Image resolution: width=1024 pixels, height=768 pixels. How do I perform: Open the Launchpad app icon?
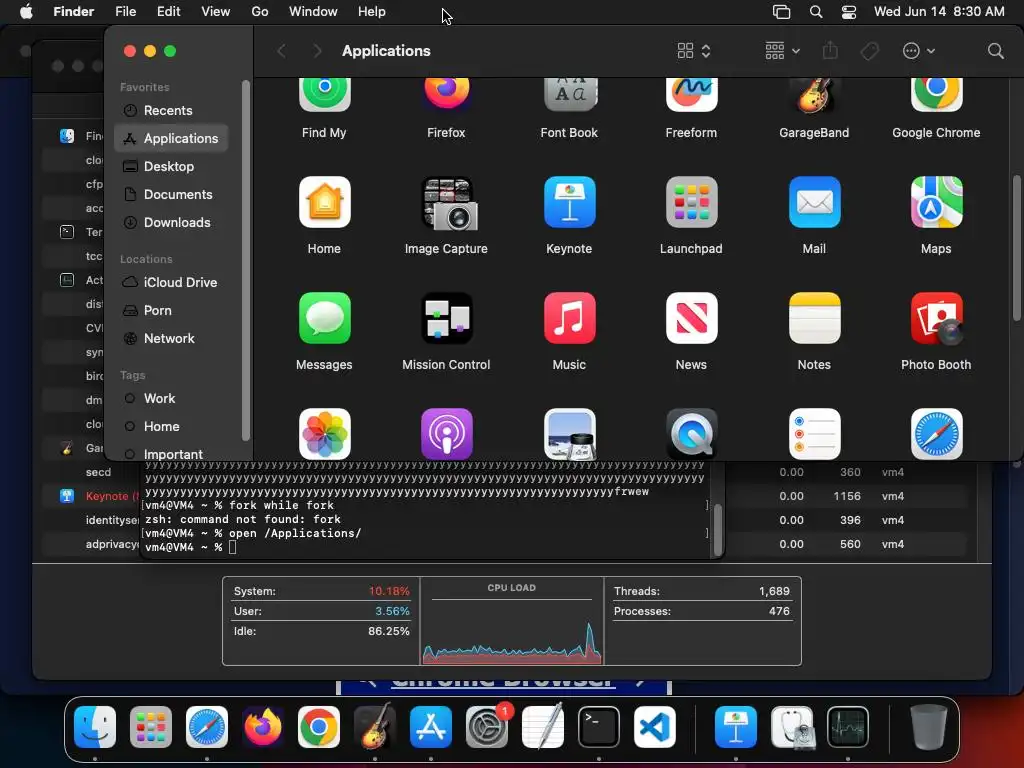coord(692,202)
